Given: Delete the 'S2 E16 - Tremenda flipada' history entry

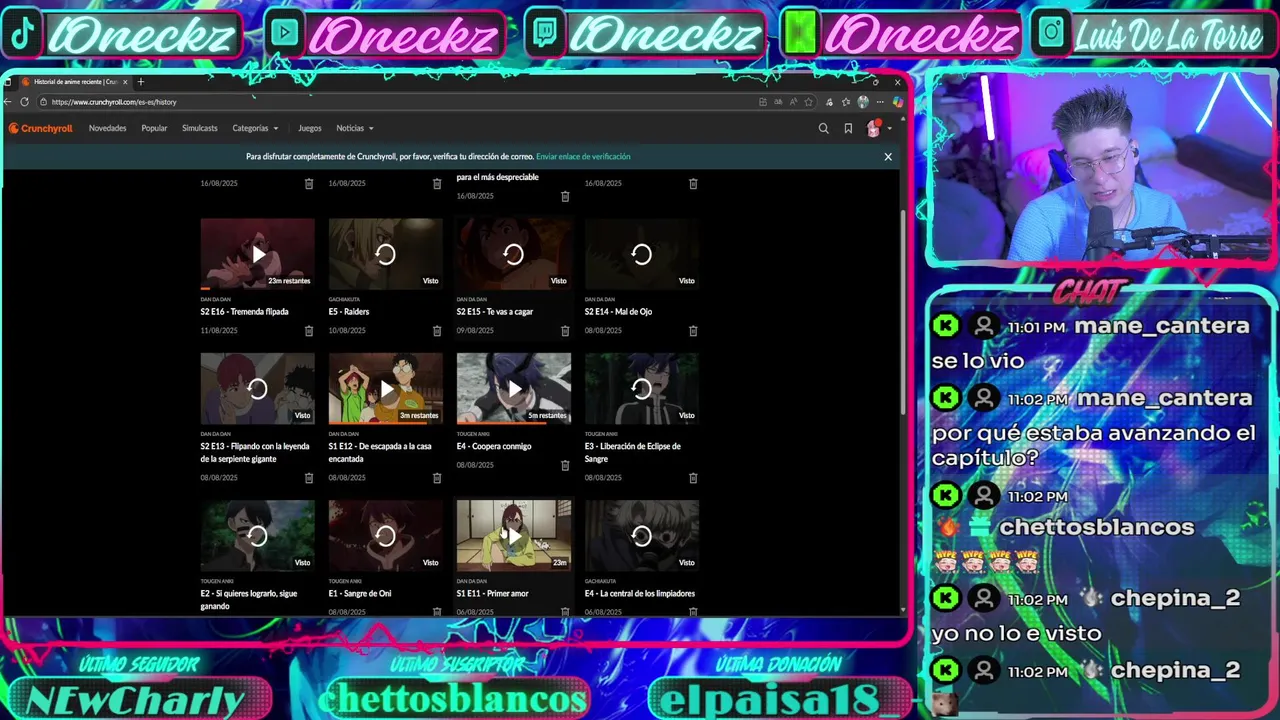Looking at the screenshot, I should tap(309, 331).
